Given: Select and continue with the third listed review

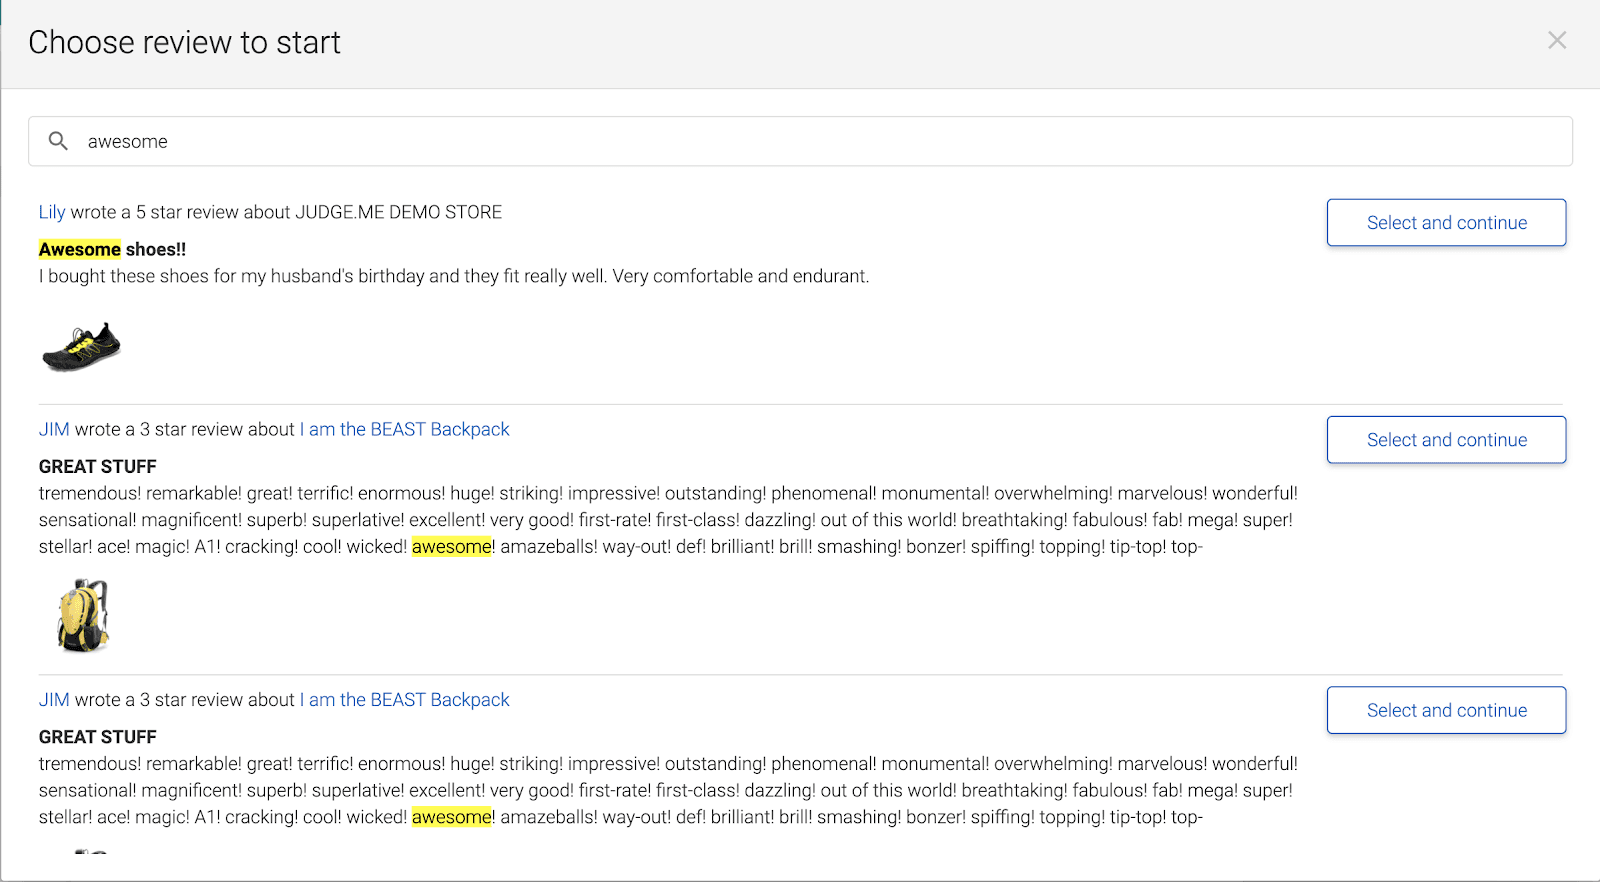Looking at the screenshot, I should coord(1446,710).
